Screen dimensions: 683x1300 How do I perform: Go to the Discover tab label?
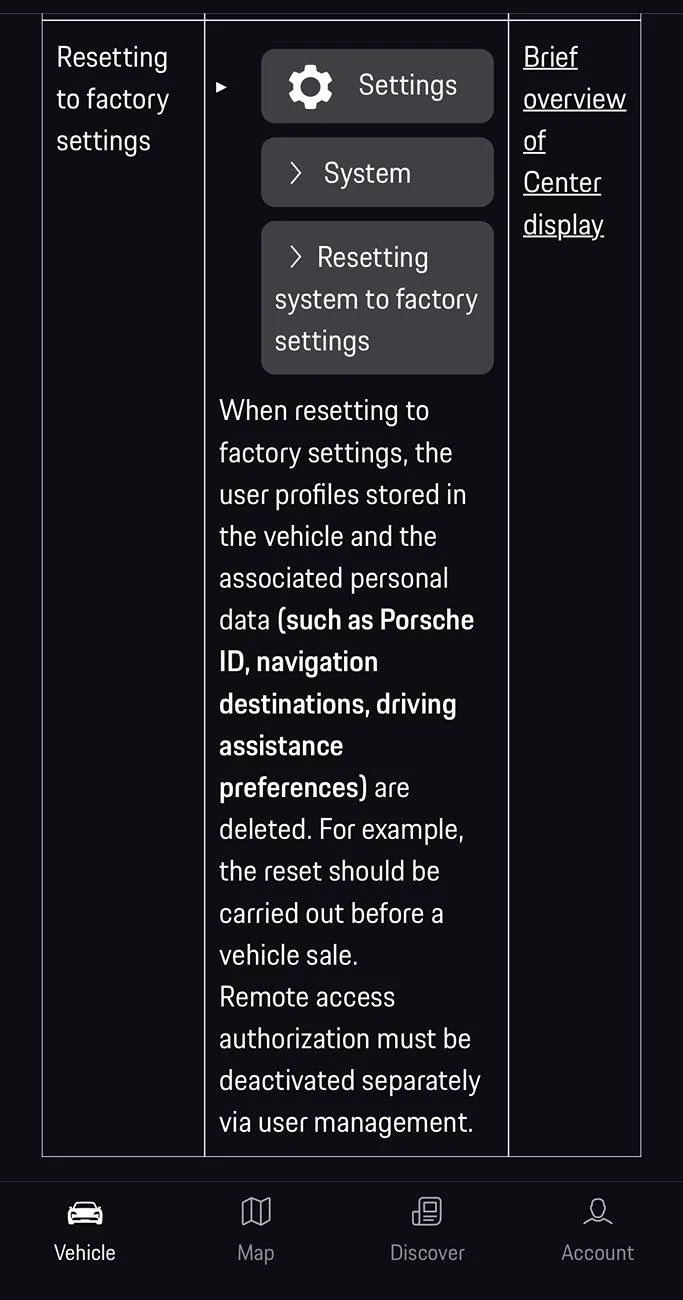[427, 1253]
